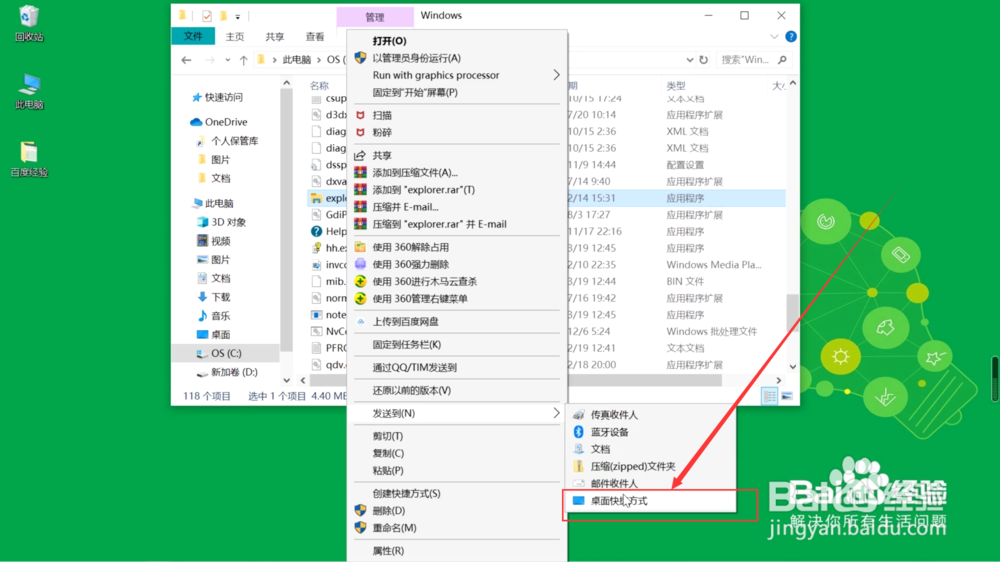The image size is (1000, 562).
Task: Choose 重命名(M) in context menu
Action: (x=457, y=528)
